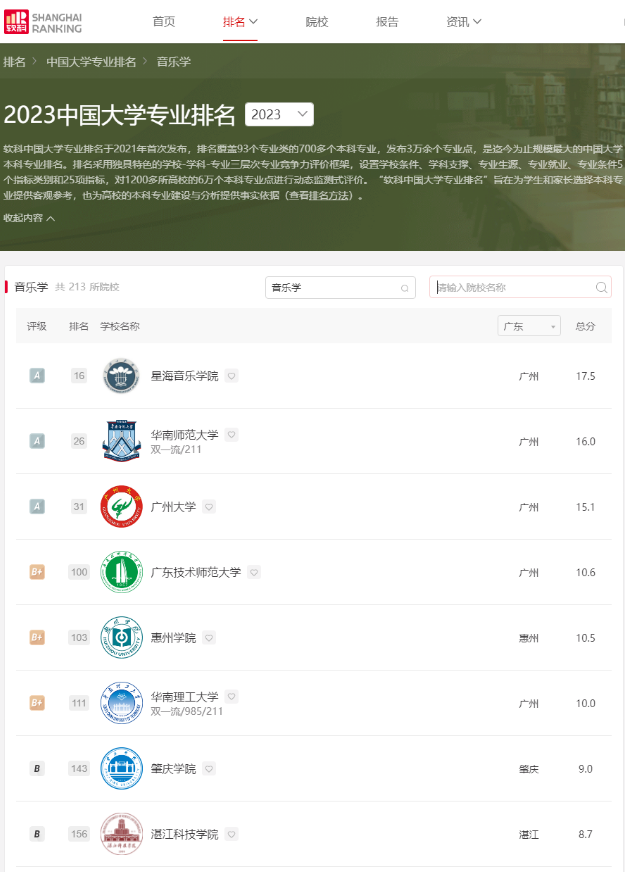Open the 院校 nav item

[317, 22]
